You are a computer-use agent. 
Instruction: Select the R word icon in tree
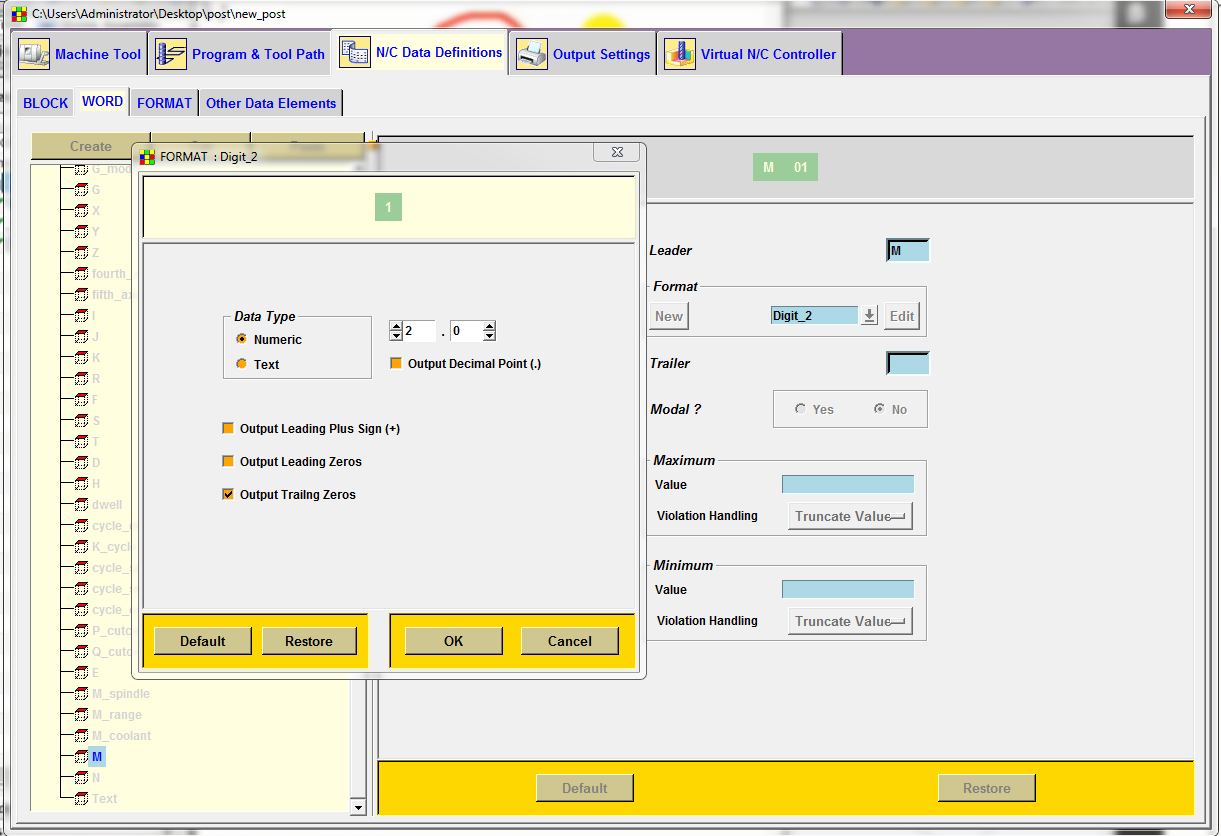tap(82, 379)
